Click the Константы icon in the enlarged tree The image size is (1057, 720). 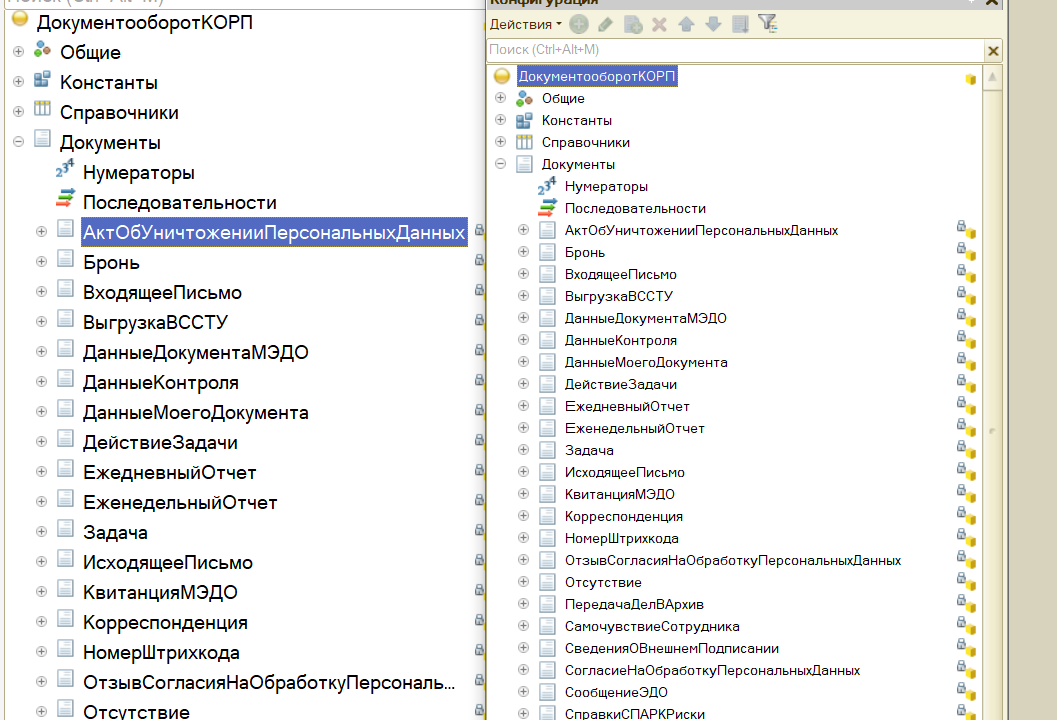42,80
